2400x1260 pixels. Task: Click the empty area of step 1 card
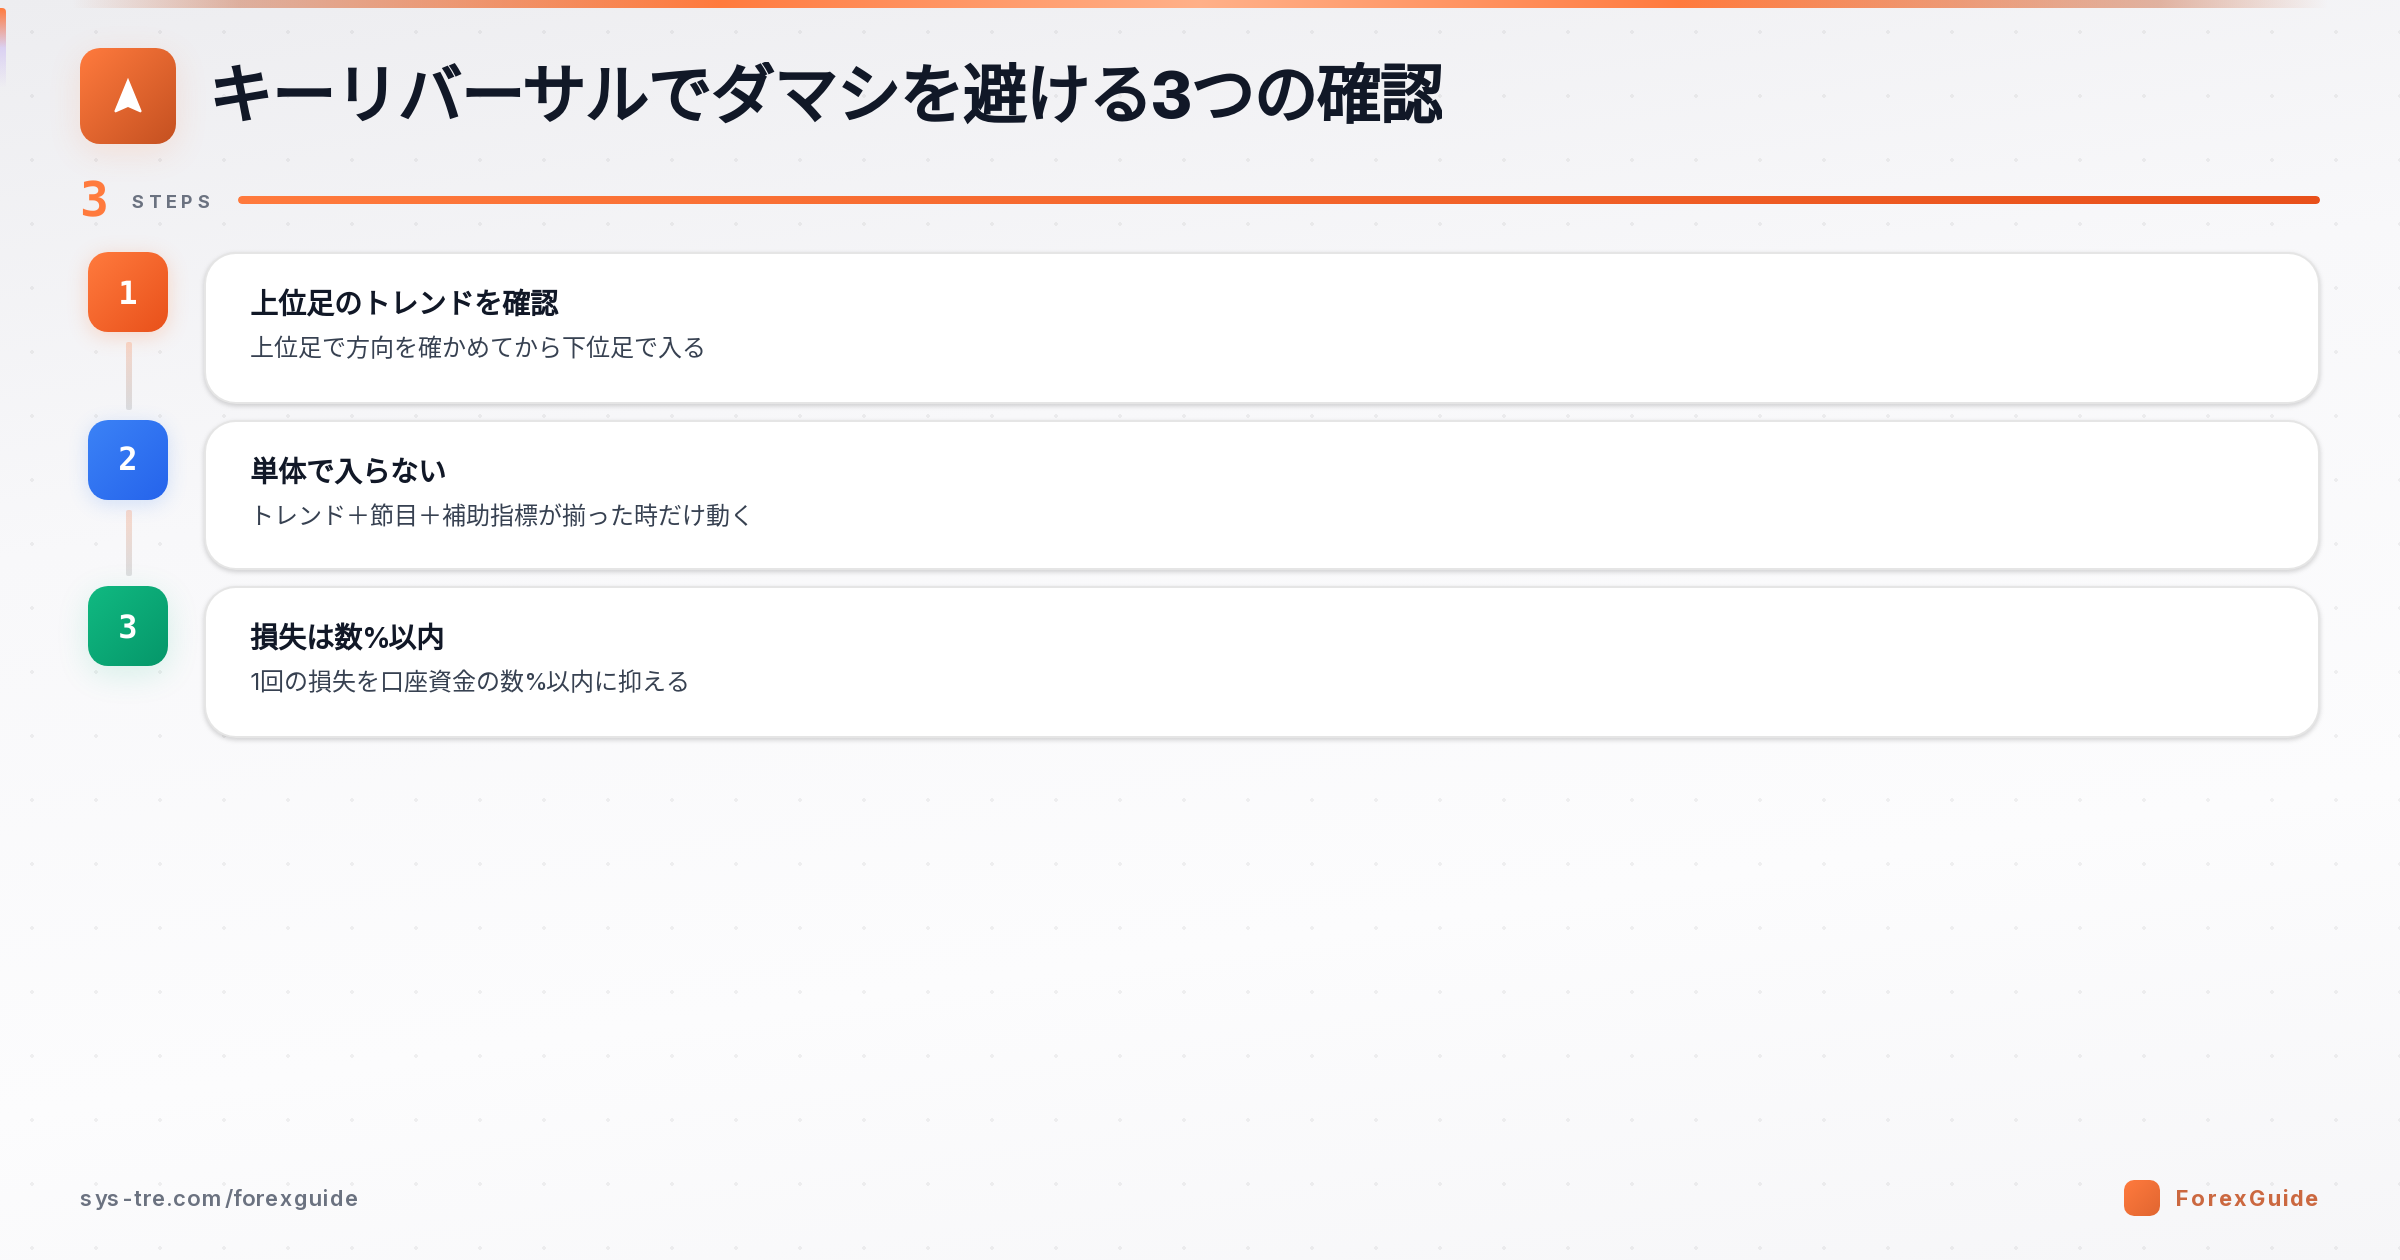point(1500,328)
